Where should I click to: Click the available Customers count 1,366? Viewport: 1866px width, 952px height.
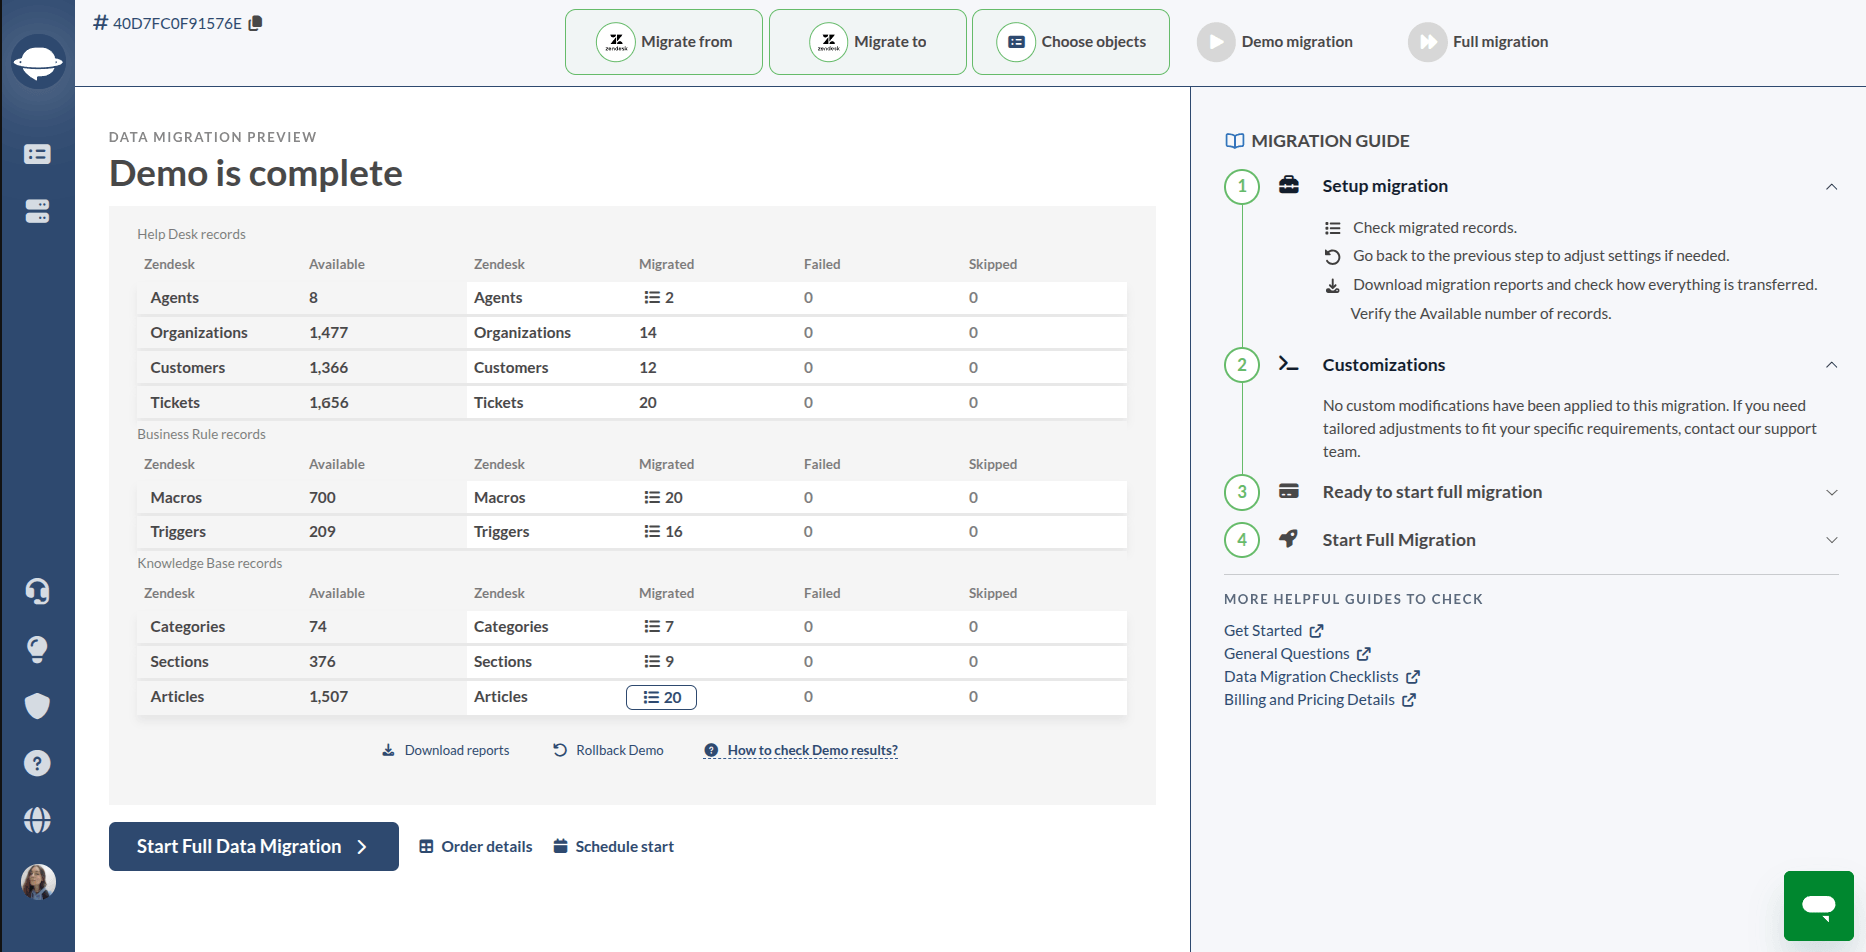click(x=329, y=368)
